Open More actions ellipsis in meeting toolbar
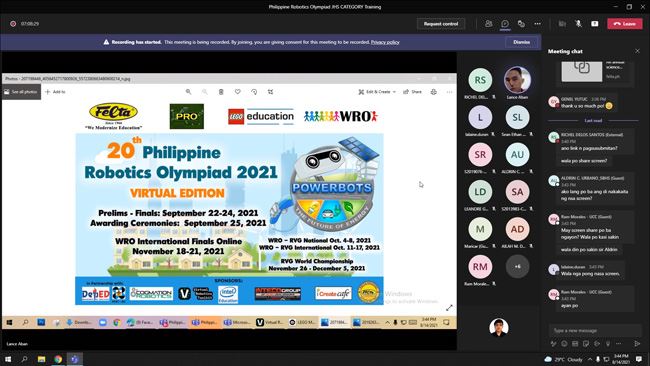 click(537, 24)
